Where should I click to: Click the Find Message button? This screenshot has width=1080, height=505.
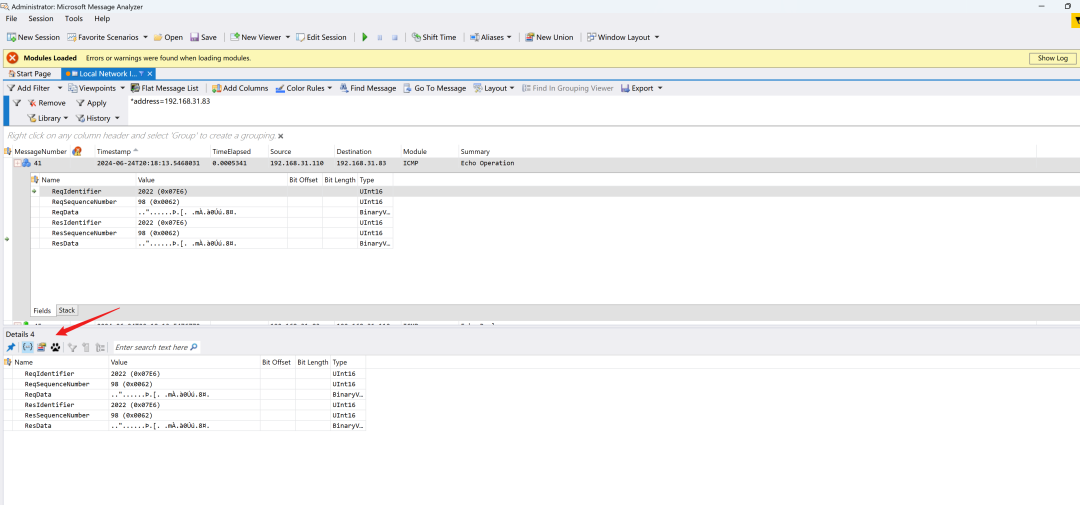[x=367, y=88]
